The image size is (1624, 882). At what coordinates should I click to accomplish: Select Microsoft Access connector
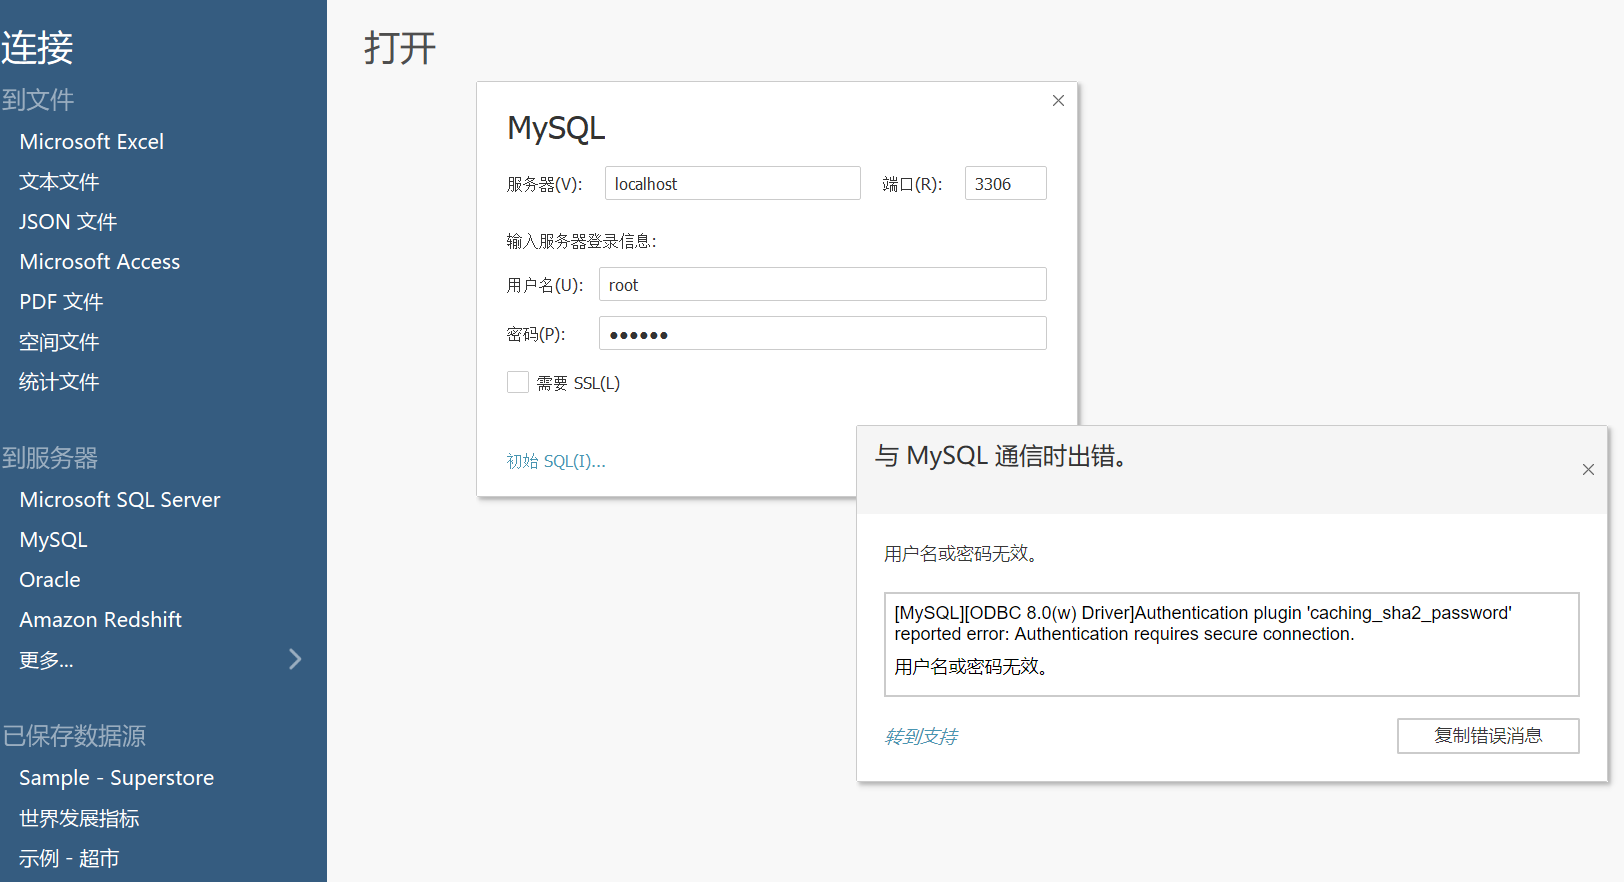coord(100,262)
